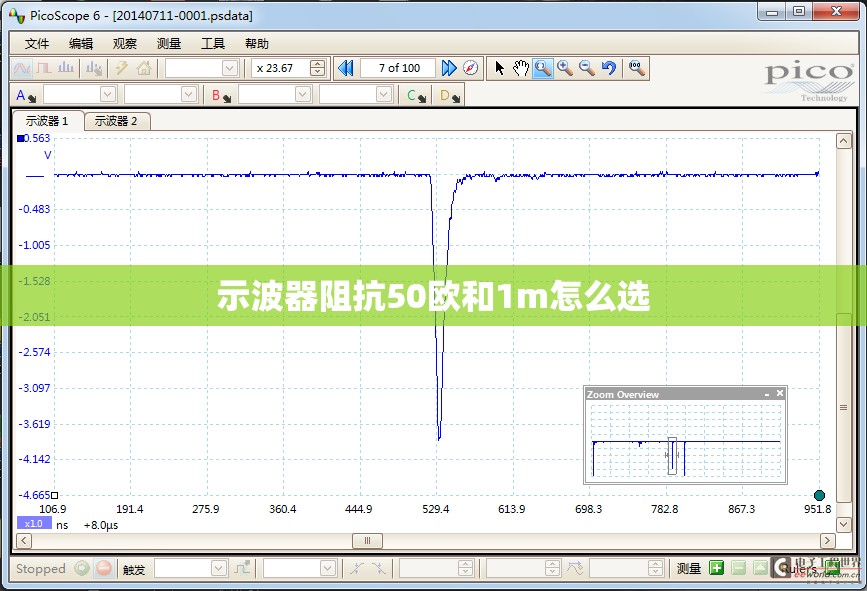
Task: Undo zoom with blue arrow icon
Action: point(609,68)
